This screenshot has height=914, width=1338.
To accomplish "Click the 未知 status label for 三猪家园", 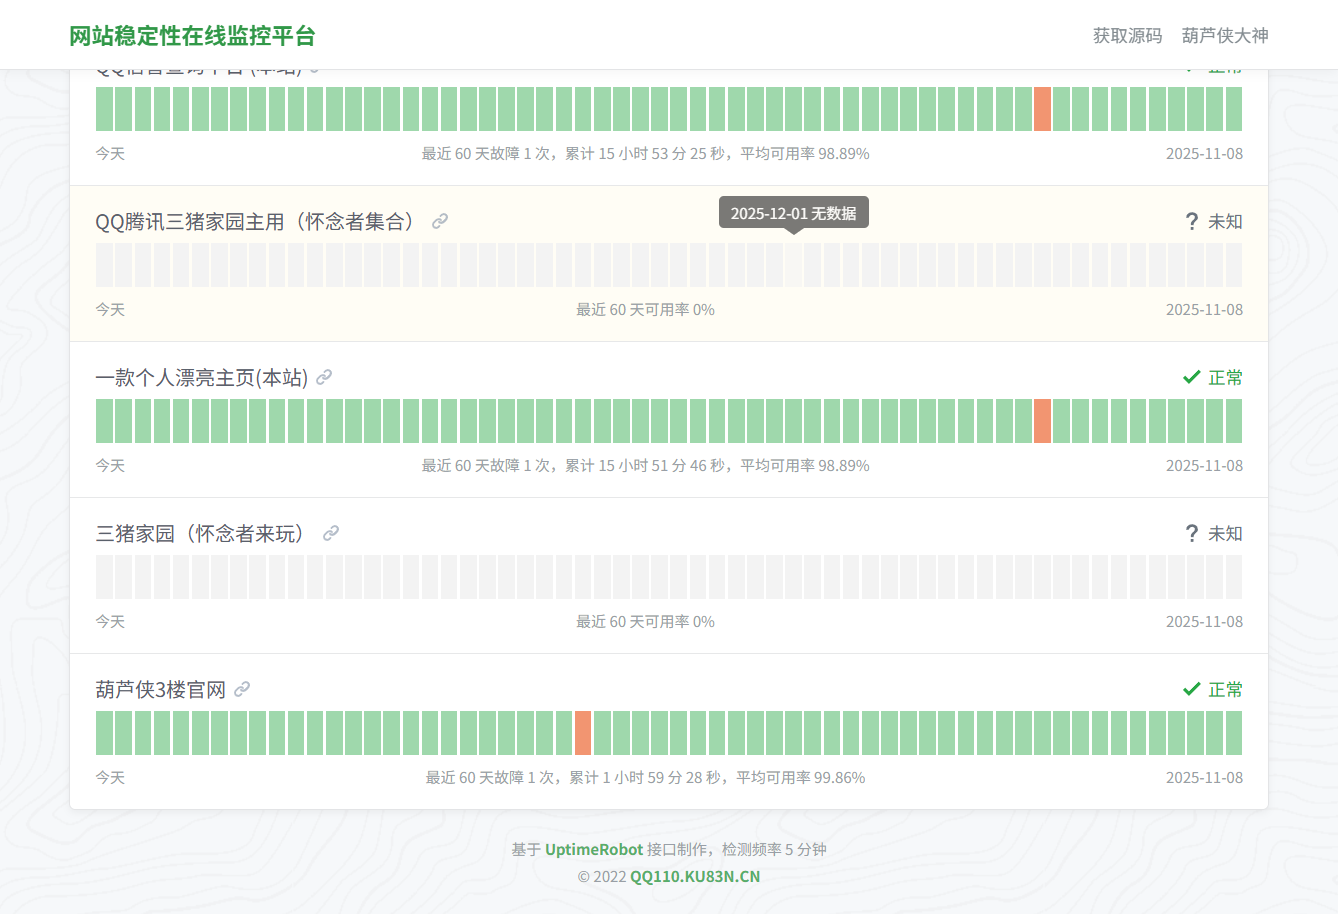I will coord(1227,533).
